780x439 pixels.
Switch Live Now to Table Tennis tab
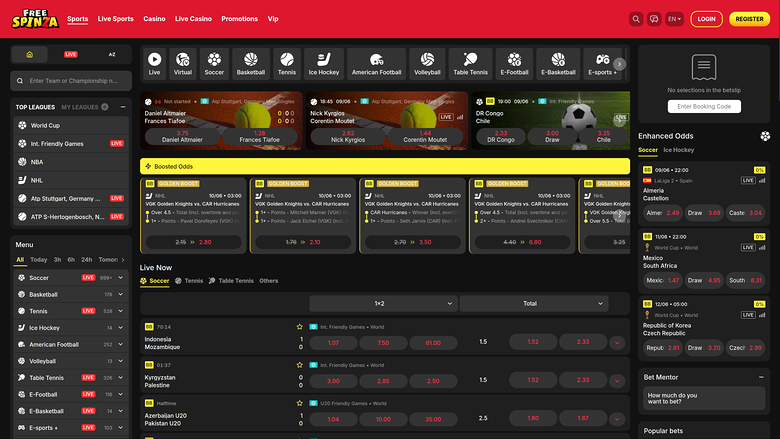pyautogui.click(x=231, y=281)
